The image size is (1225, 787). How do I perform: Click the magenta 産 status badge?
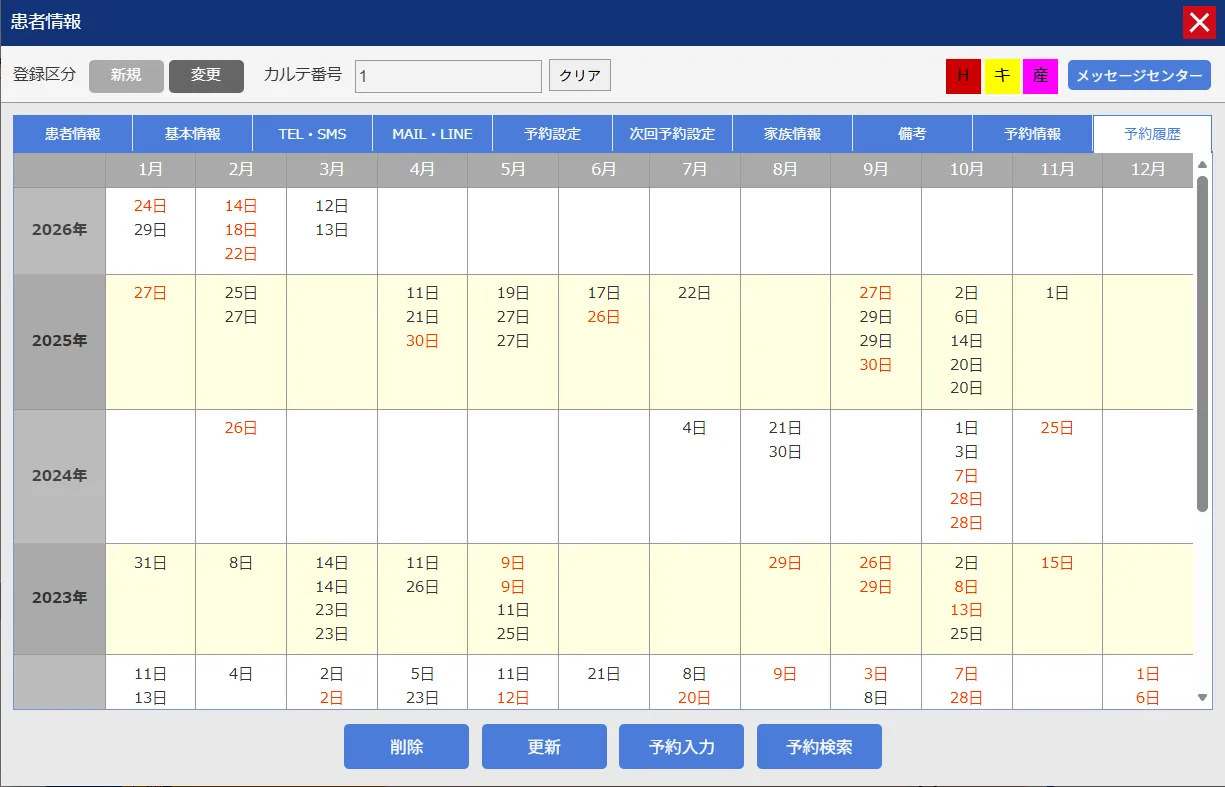tap(1040, 76)
